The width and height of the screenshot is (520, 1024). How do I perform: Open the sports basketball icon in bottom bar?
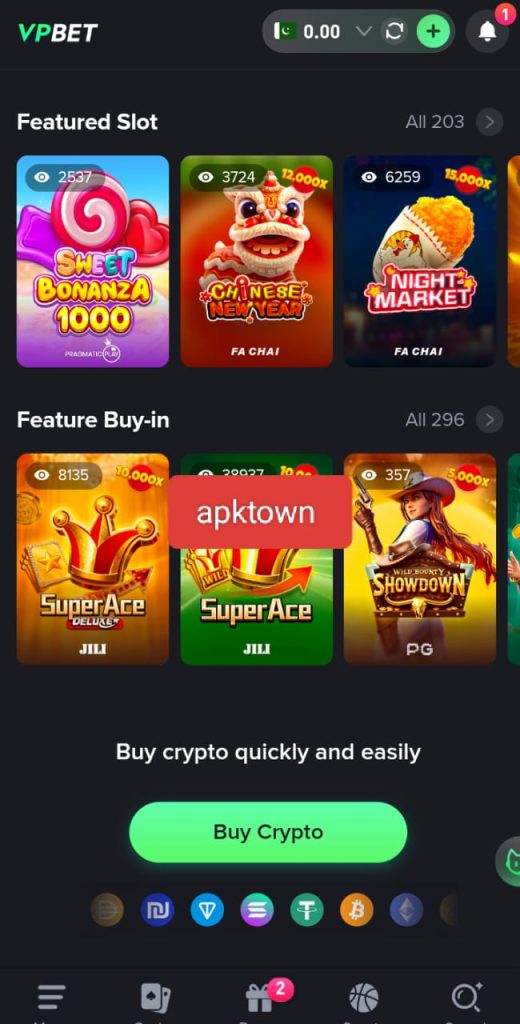pos(364,999)
